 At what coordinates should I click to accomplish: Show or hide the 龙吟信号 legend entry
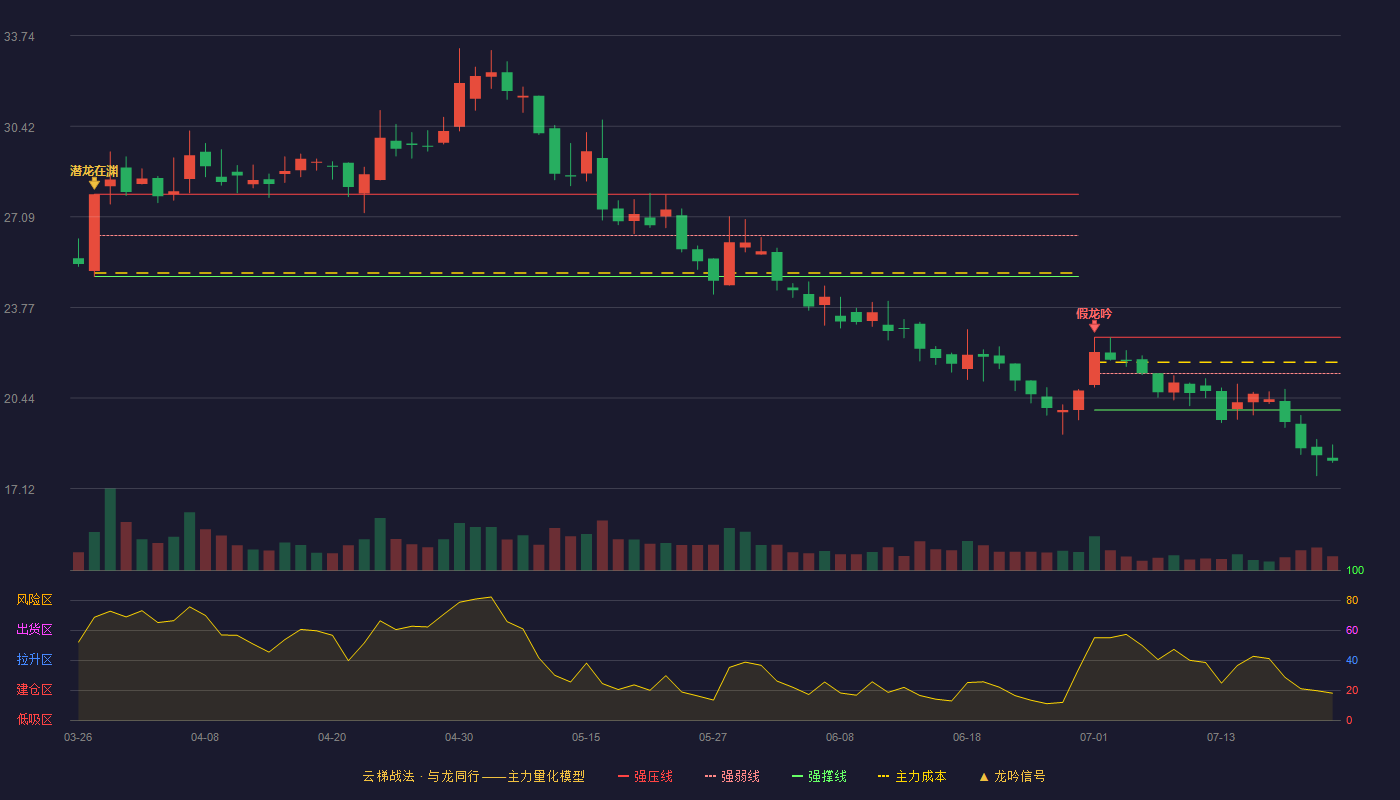pos(1011,776)
